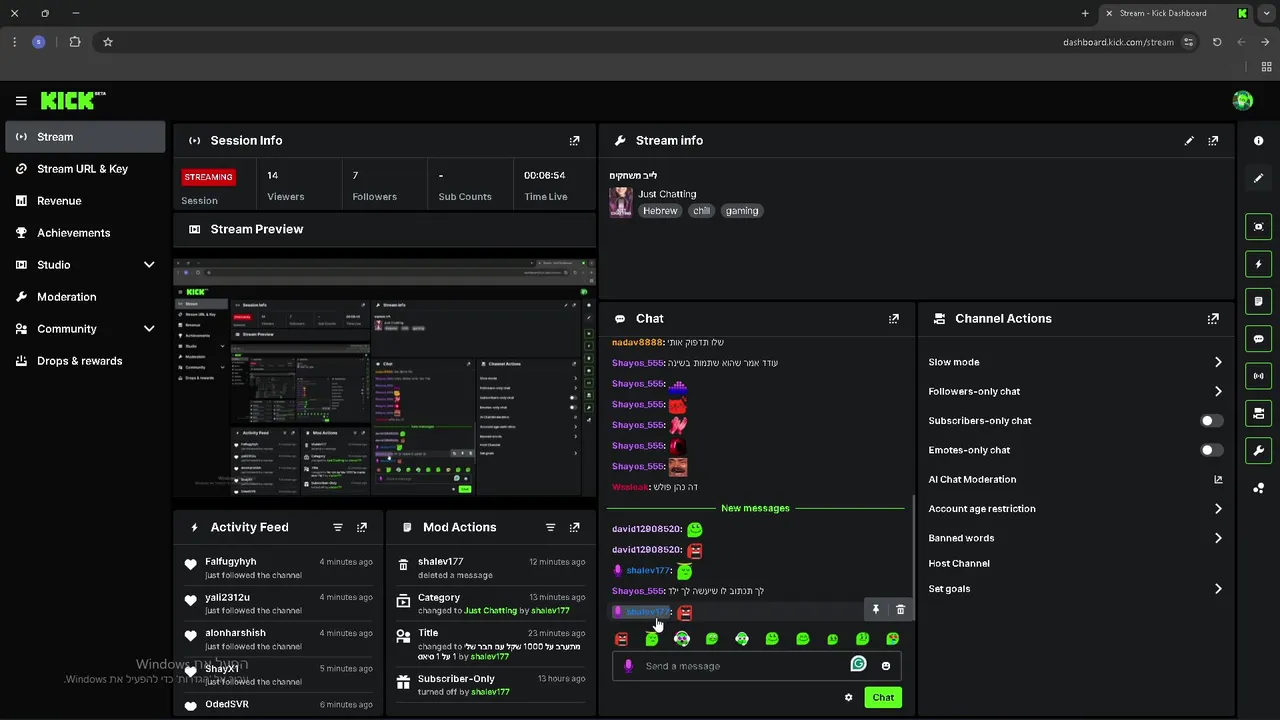Screen dimensions: 1280x720
Task: Expand Banned words settings
Action: 1218,538
